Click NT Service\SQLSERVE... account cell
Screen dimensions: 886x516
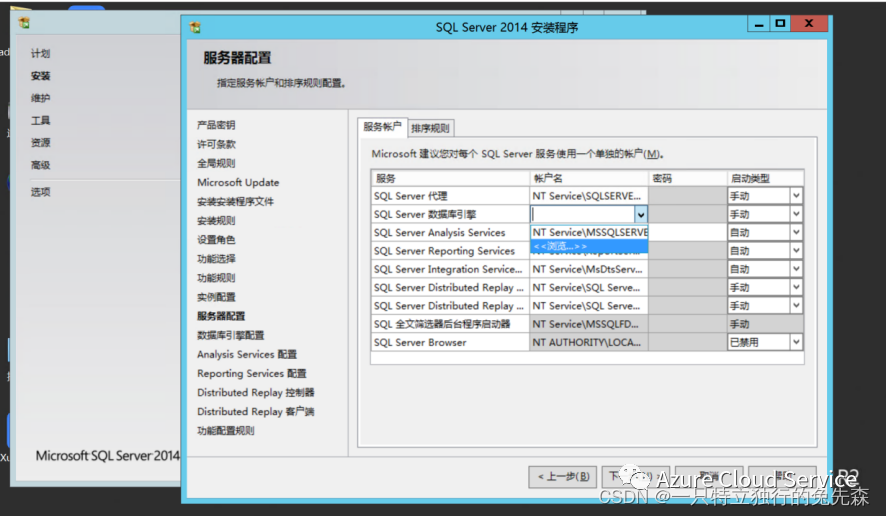587,196
